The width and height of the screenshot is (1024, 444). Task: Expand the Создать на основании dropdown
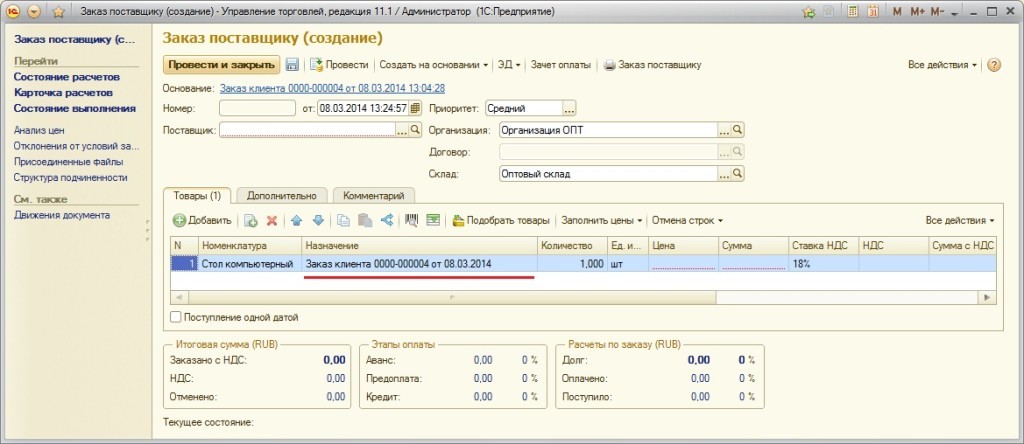(x=434, y=65)
